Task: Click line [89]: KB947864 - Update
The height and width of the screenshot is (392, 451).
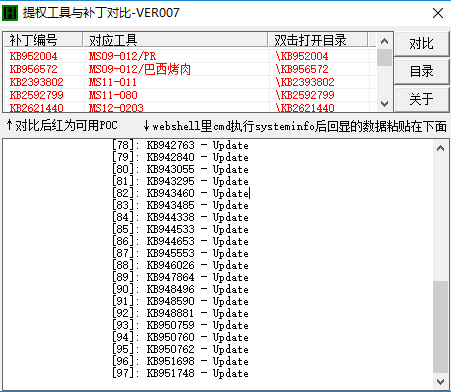Action: 180,277
